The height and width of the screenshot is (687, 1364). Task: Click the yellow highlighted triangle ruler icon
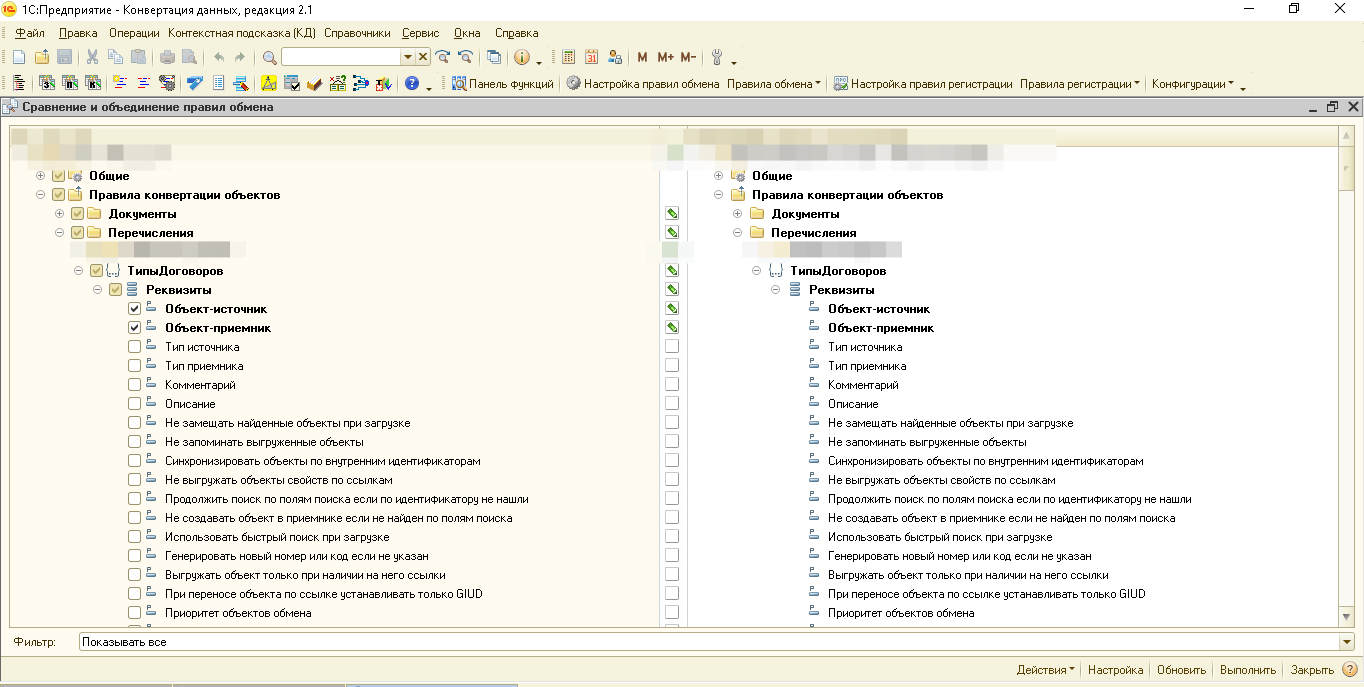269,84
